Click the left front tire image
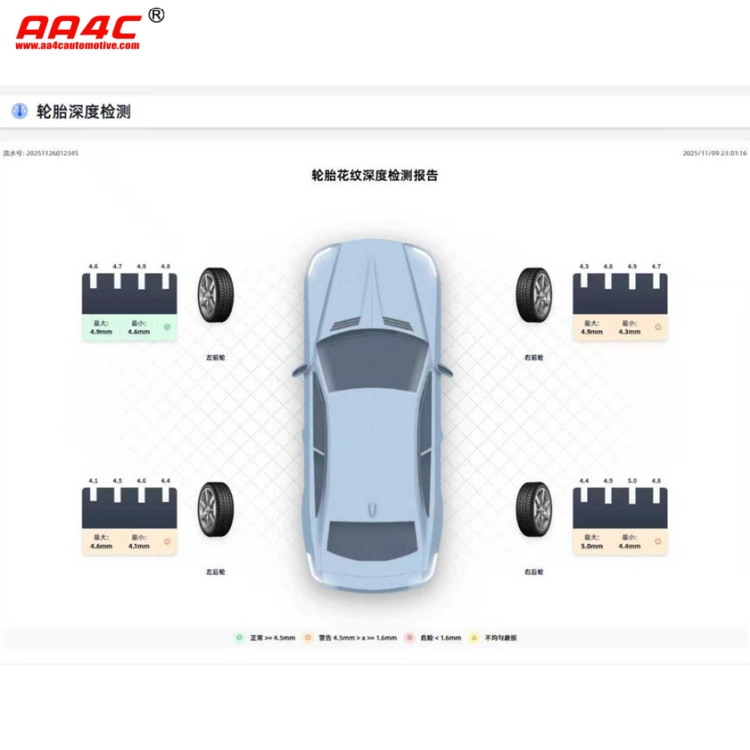This screenshot has width=750, height=750. 214,295
